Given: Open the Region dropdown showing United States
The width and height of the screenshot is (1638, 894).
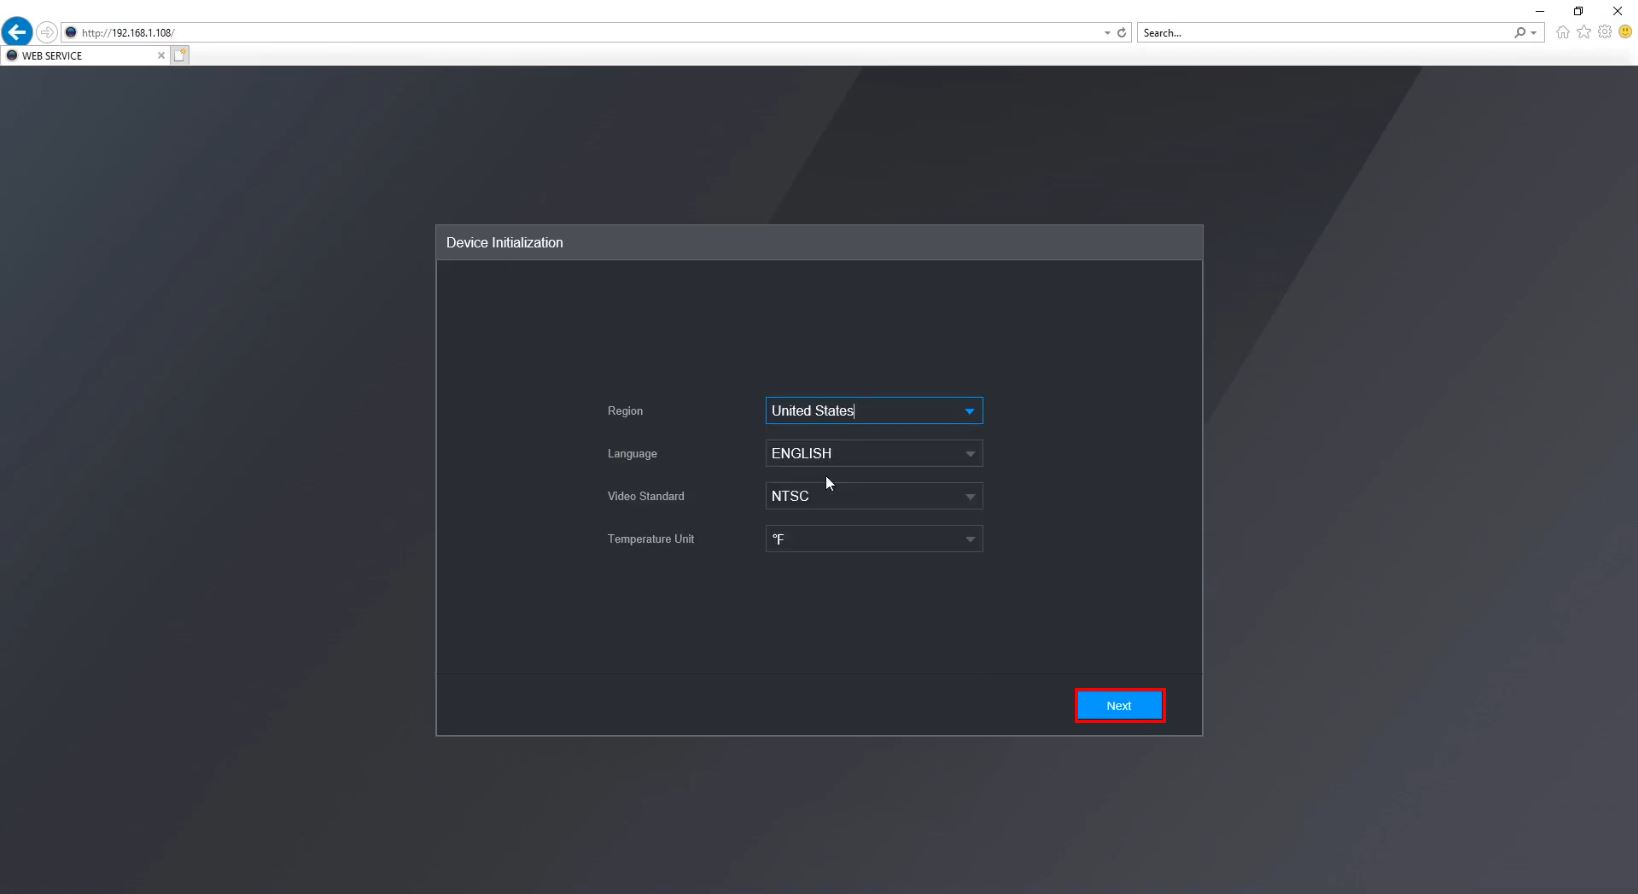Looking at the screenshot, I should 874,411.
